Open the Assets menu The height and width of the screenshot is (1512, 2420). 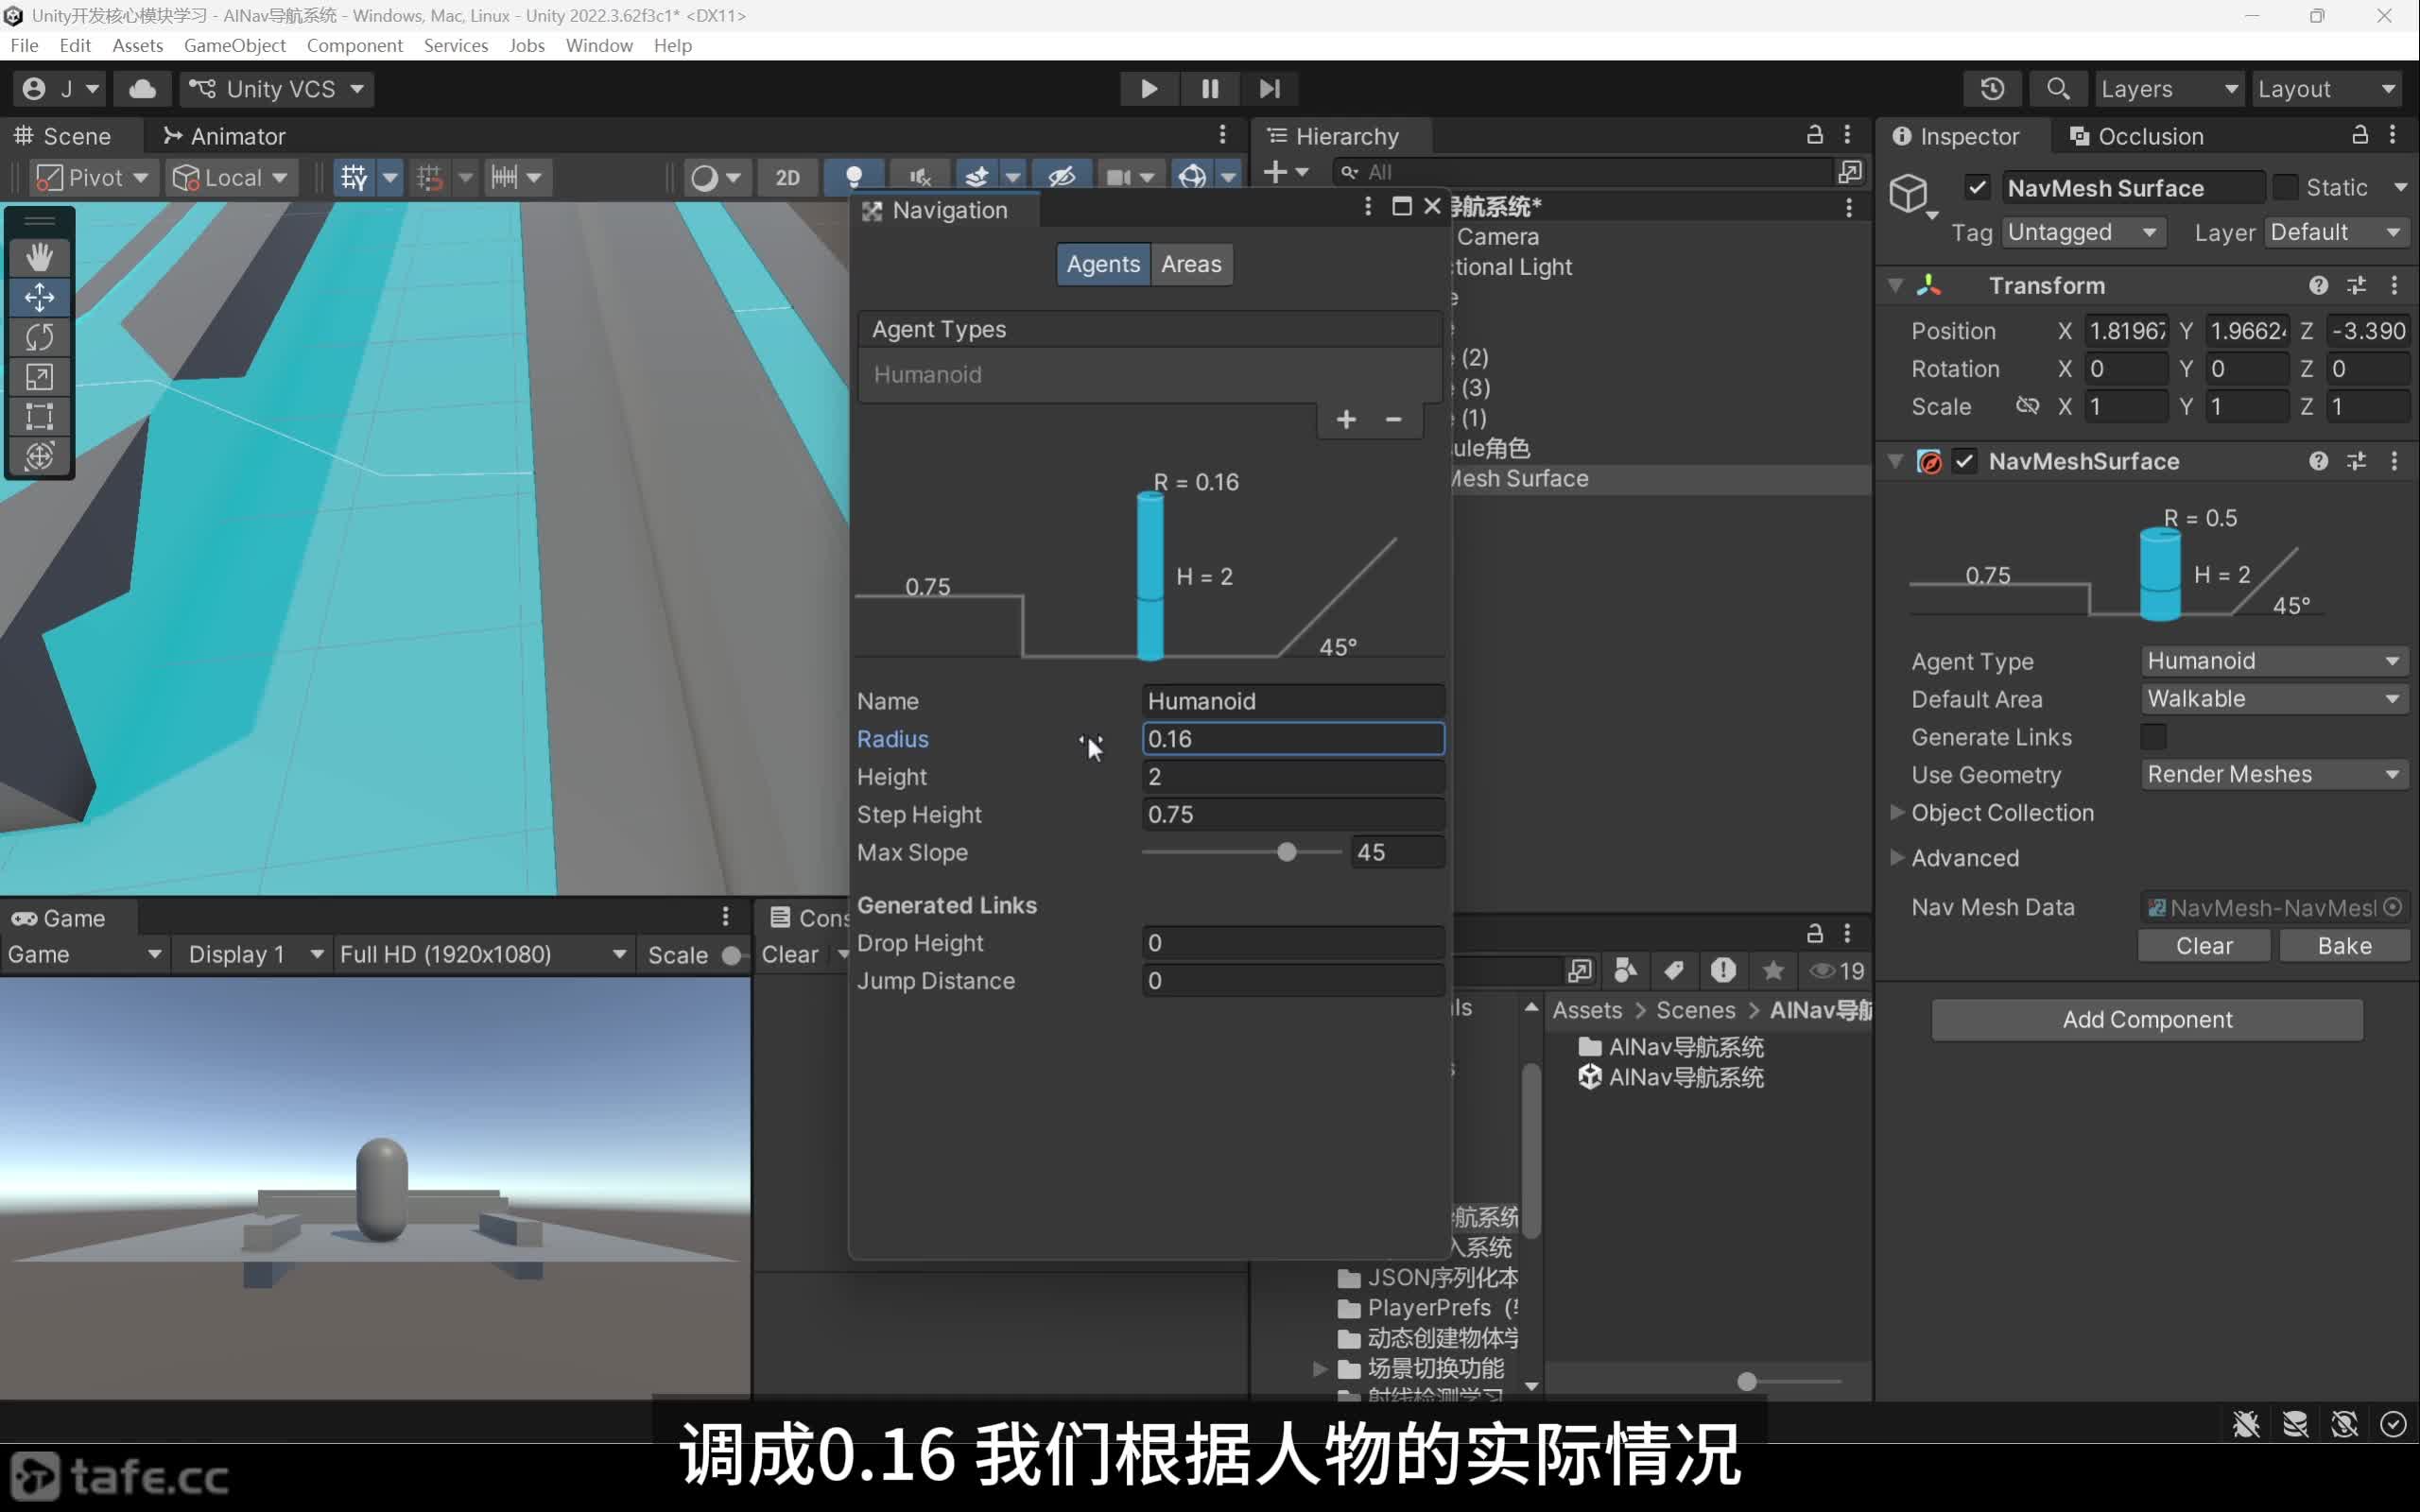pyautogui.click(x=137, y=46)
